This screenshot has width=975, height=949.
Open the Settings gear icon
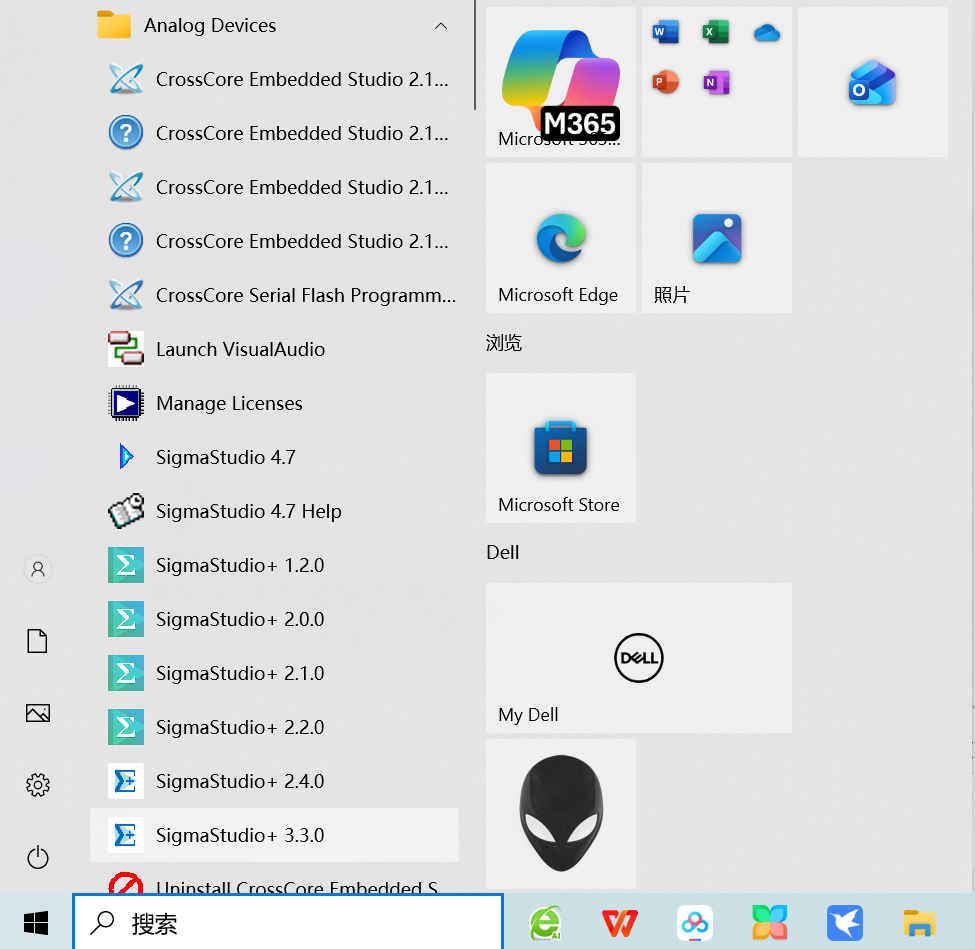pos(38,785)
